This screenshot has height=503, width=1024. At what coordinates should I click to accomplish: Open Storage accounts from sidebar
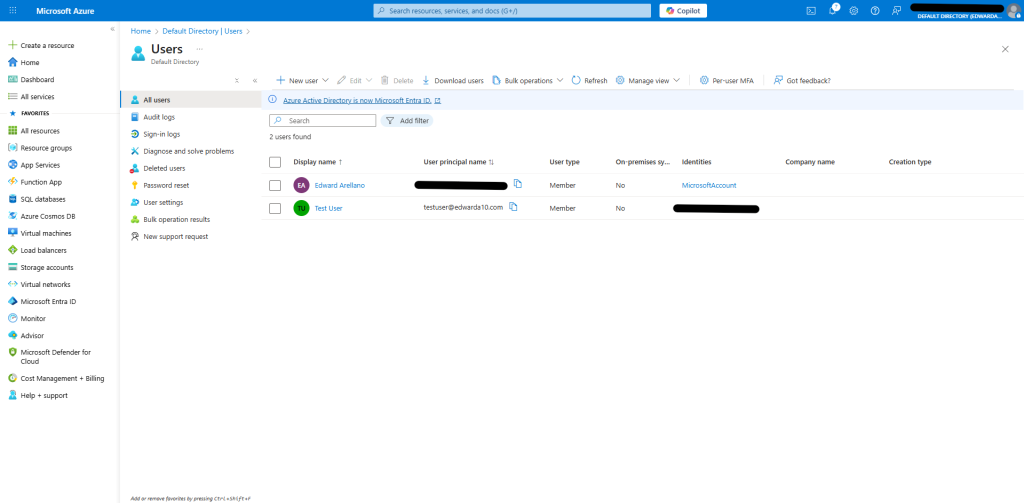coord(47,267)
